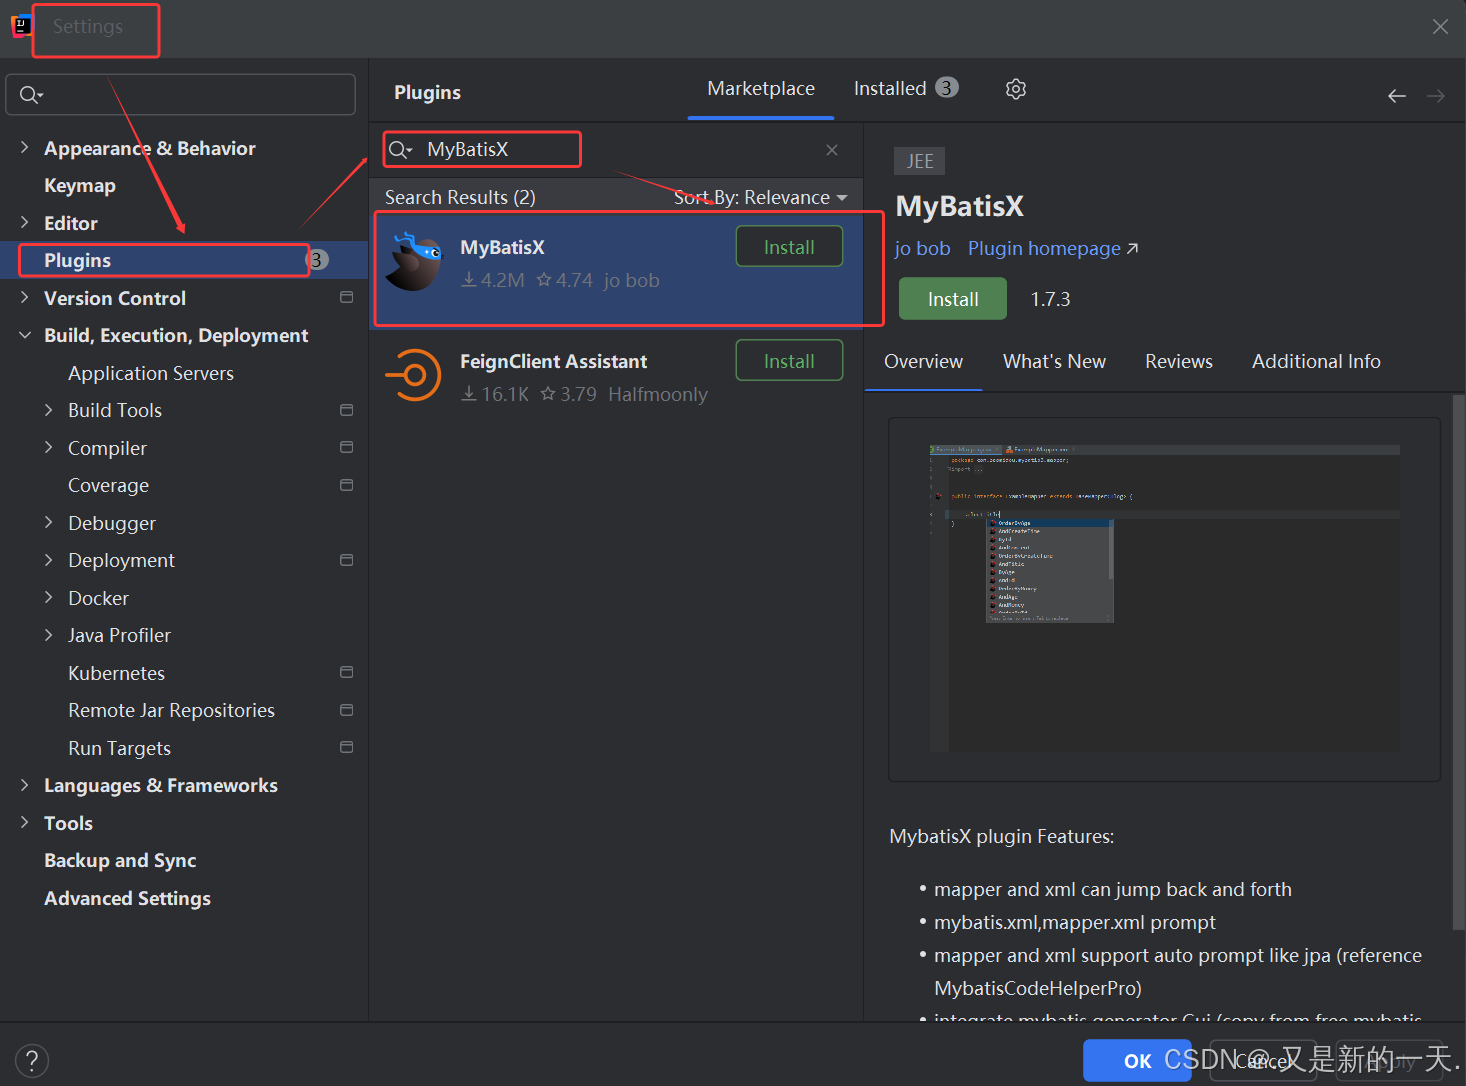Image resolution: width=1466 pixels, height=1086 pixels.
Task: Select Remote Jar Repositories item
Action: [171, 710]
